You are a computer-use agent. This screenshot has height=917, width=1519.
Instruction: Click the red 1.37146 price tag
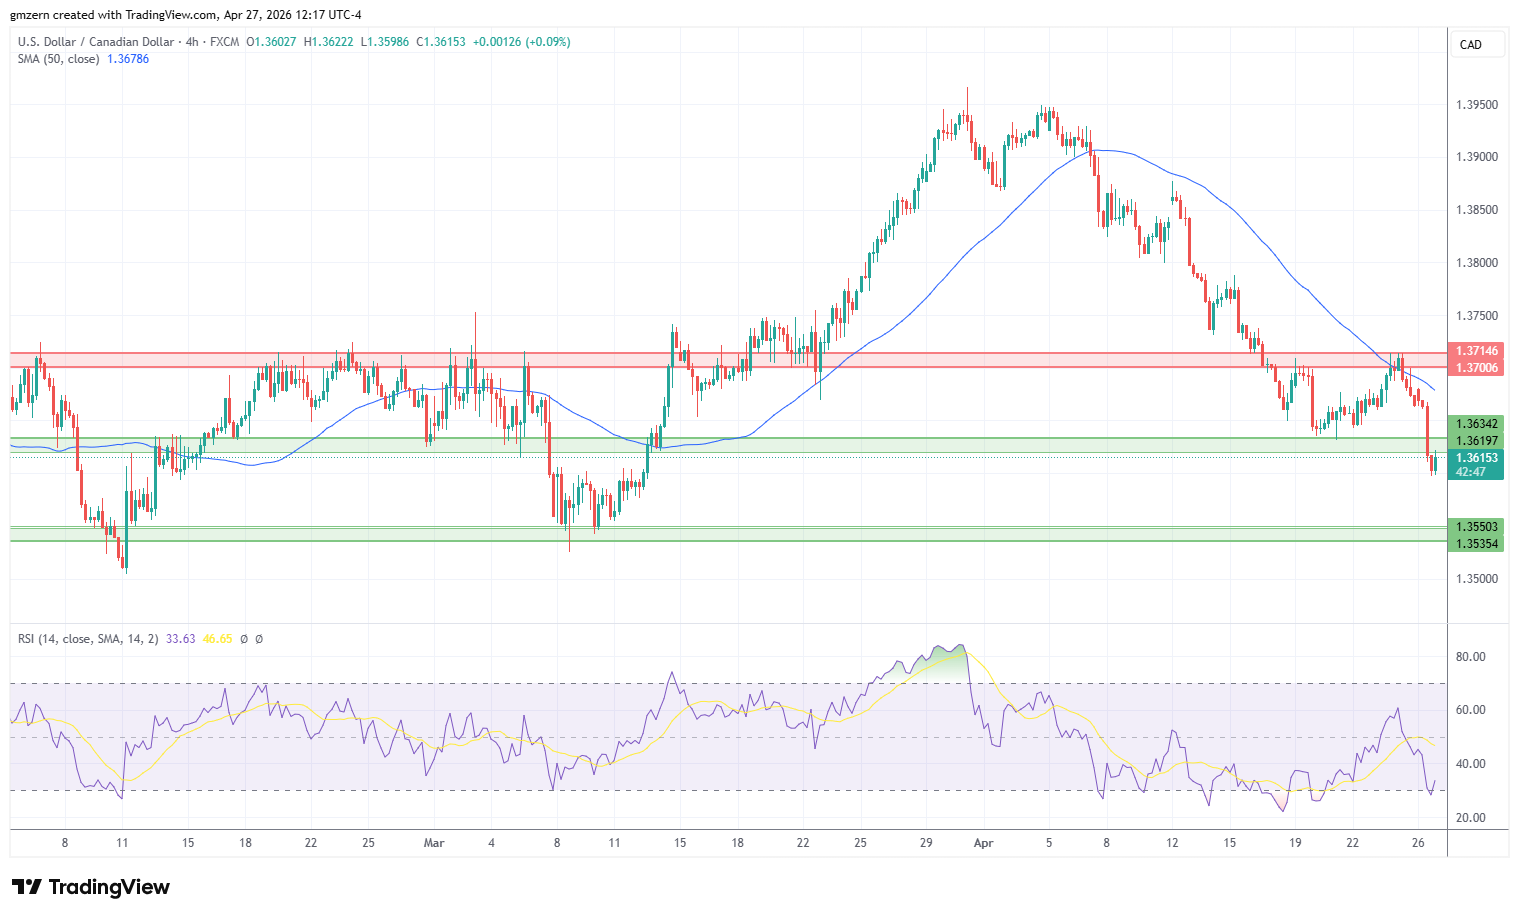[1476, 351]
